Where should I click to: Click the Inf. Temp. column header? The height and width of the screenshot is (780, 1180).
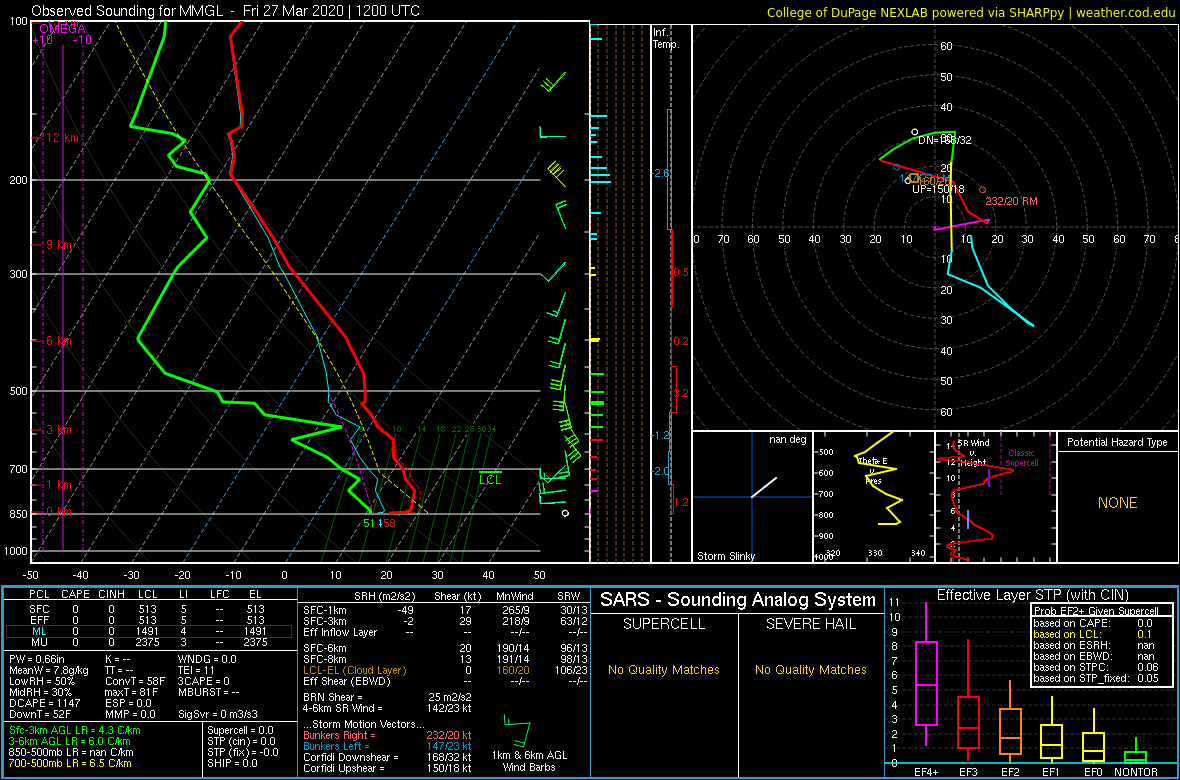tap(666, 39)
